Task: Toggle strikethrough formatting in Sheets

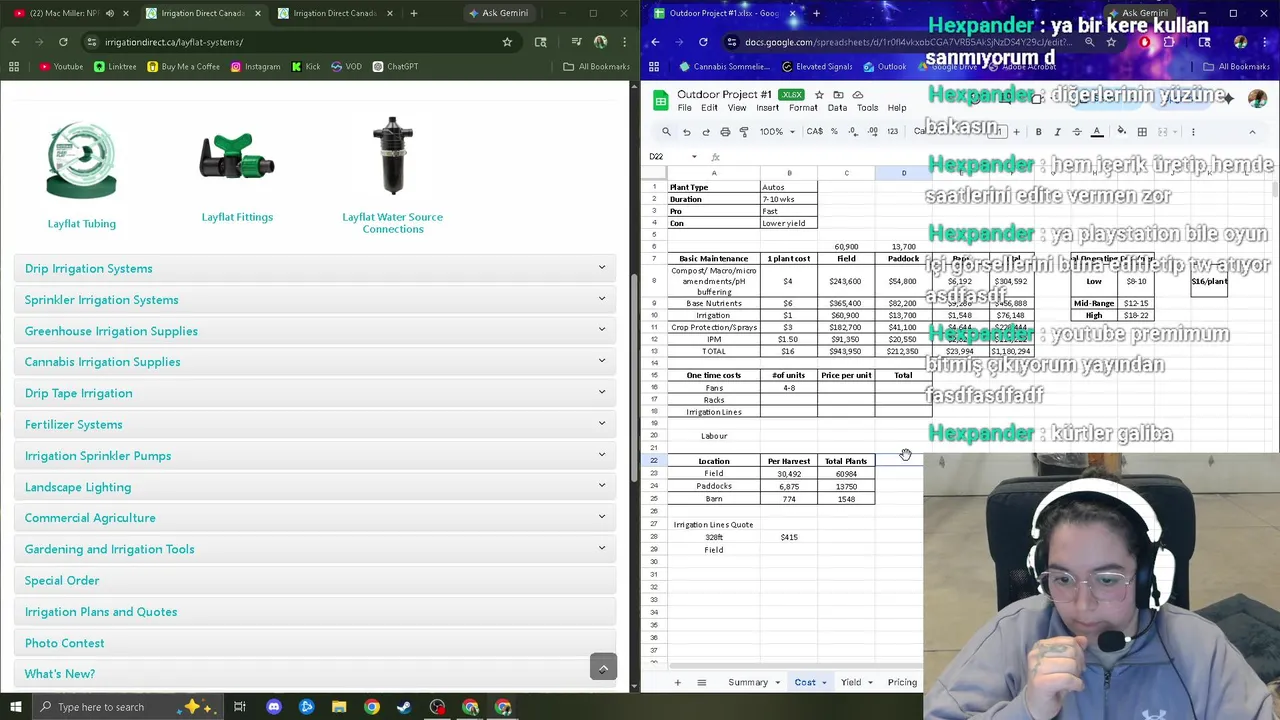Action: tap(1077, 132)
